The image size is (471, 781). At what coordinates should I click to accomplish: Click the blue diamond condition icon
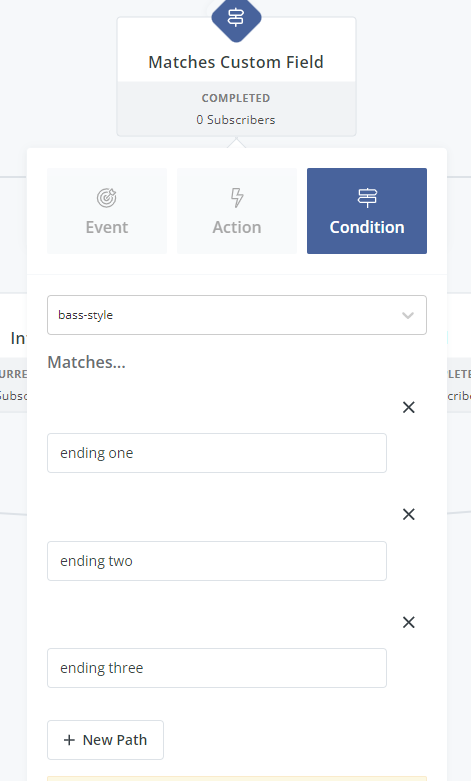[236, 17]
